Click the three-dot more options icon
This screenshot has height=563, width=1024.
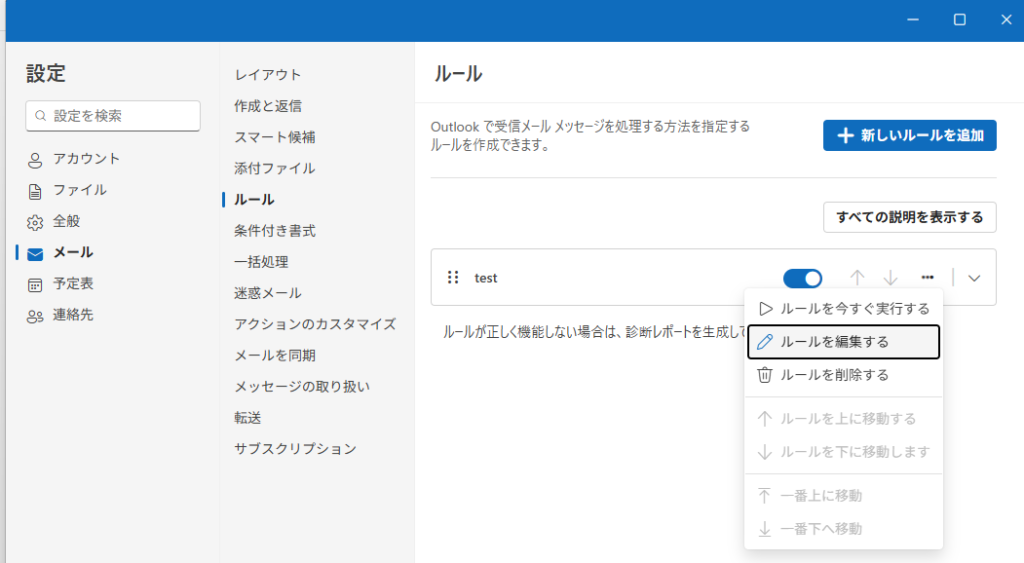point(928,278)
